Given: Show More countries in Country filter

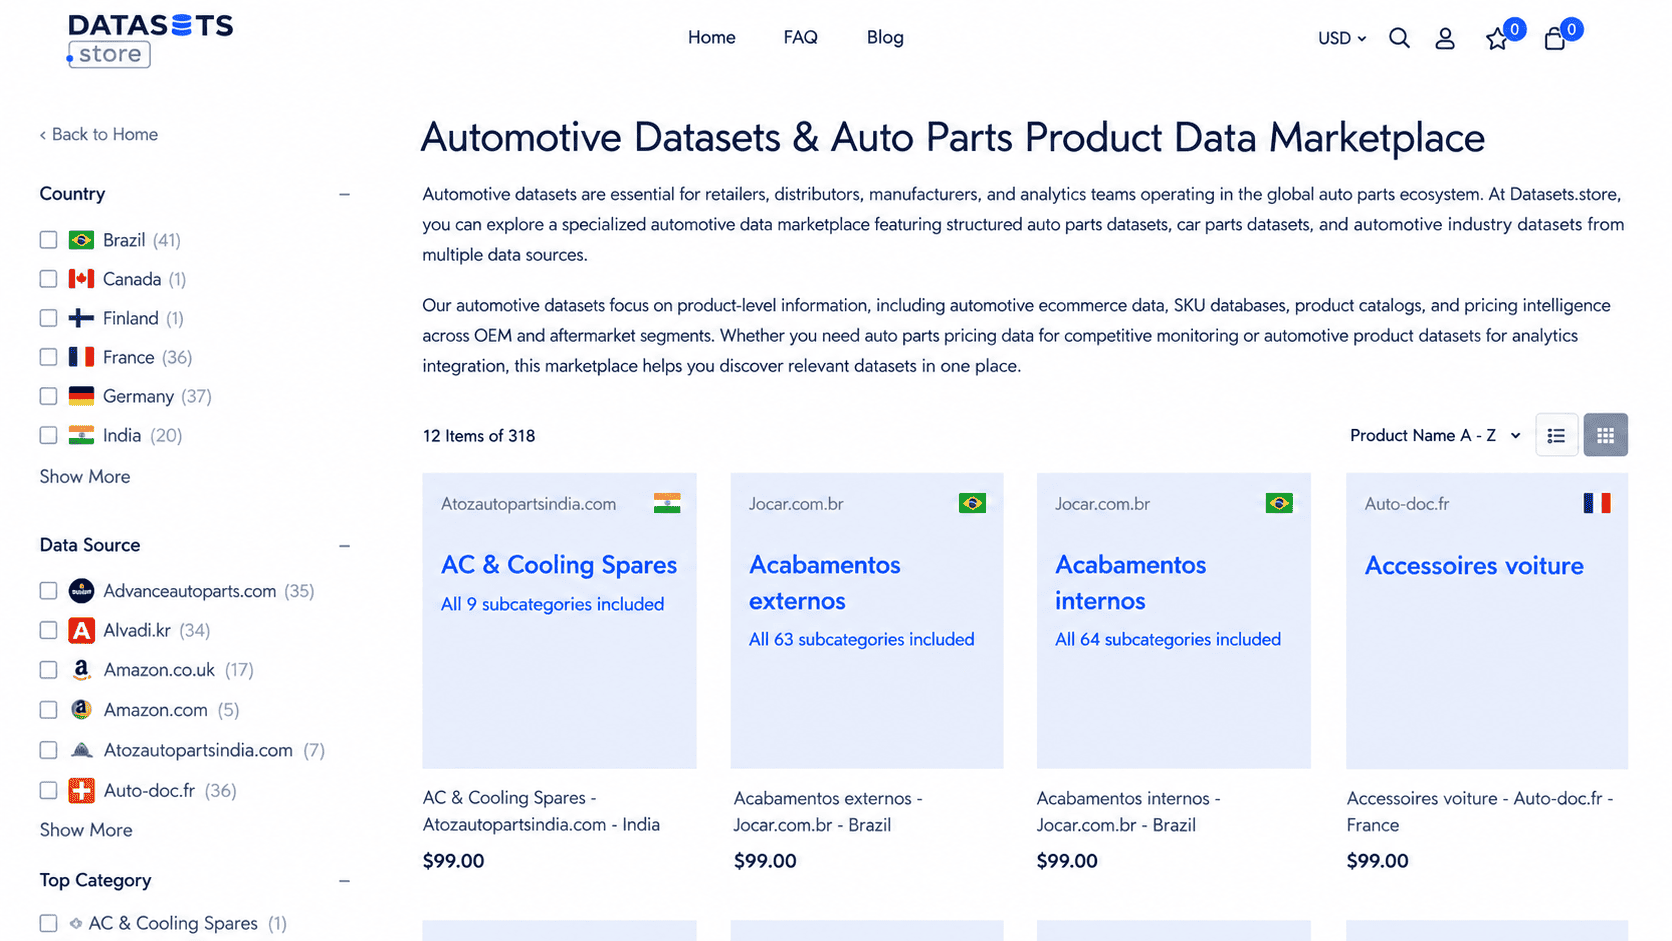Looking at the screenshot, I should [x=85, y=477].
